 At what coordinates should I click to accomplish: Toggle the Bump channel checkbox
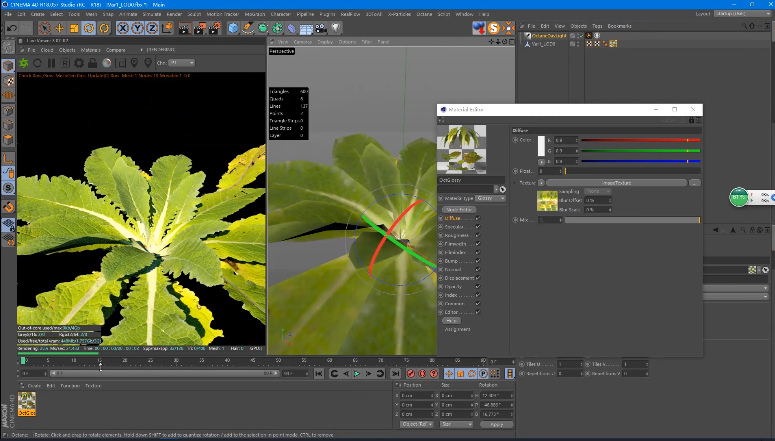click(478, 261)
